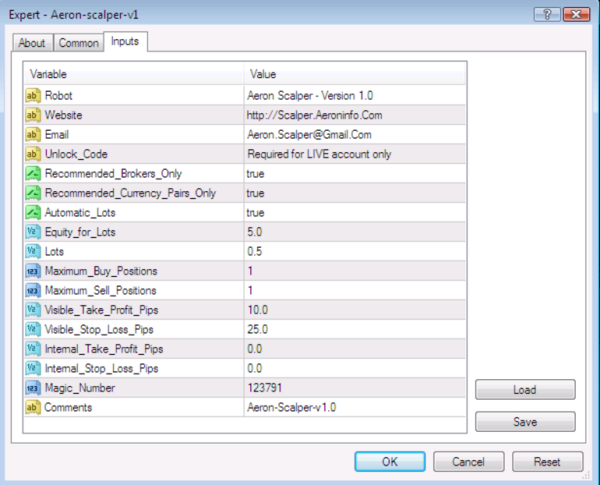Click the integer icon beside Maximum_Sell_Positions
Image resolution: width=600 pixels, height=485 pixels.
click(33, 291)
